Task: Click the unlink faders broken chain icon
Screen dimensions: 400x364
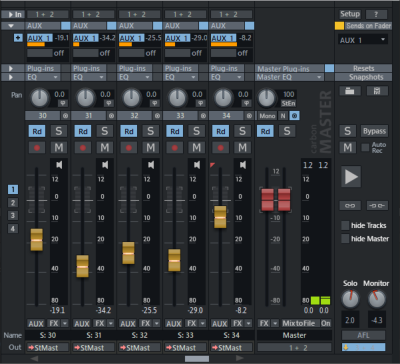Action: click(x=377, y=206)
